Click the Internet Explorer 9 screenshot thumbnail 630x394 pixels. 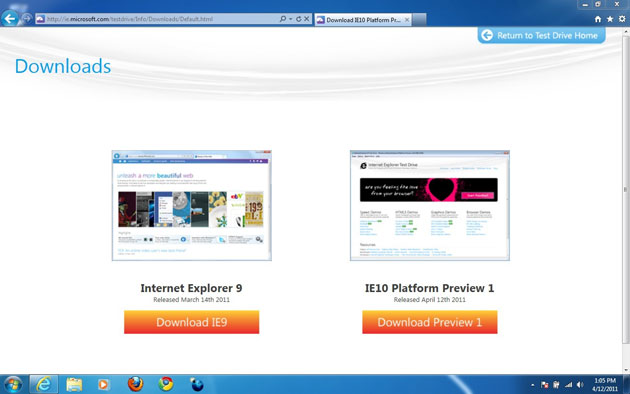[x=192, y=206]
